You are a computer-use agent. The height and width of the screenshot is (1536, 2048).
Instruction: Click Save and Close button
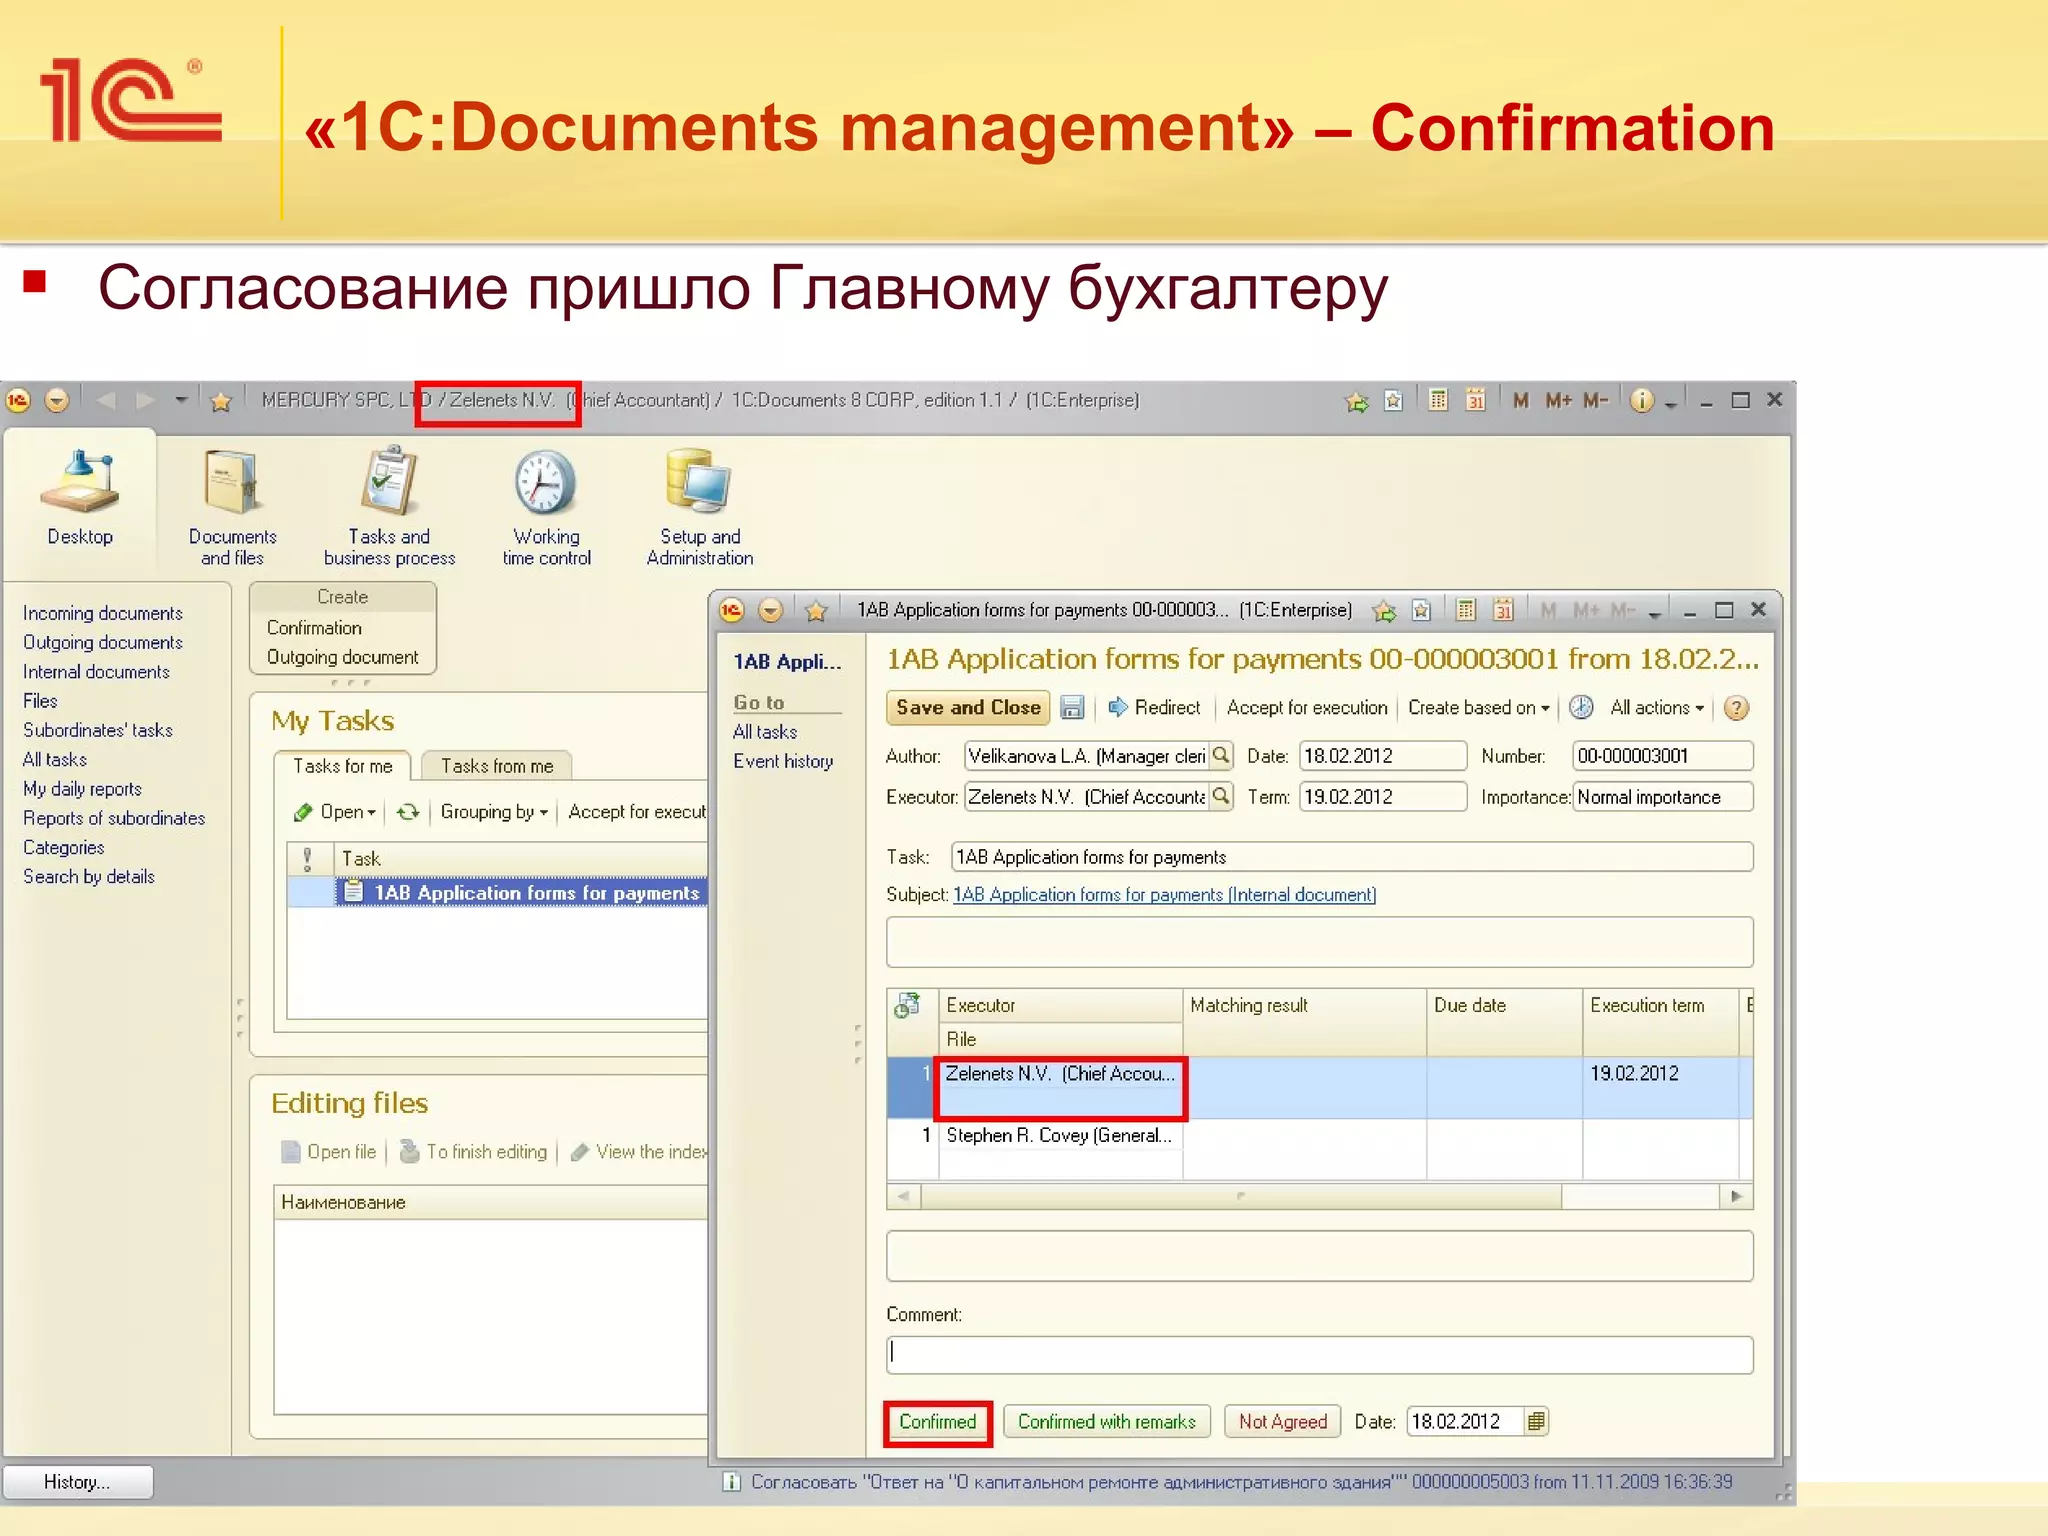coord(968,708)
